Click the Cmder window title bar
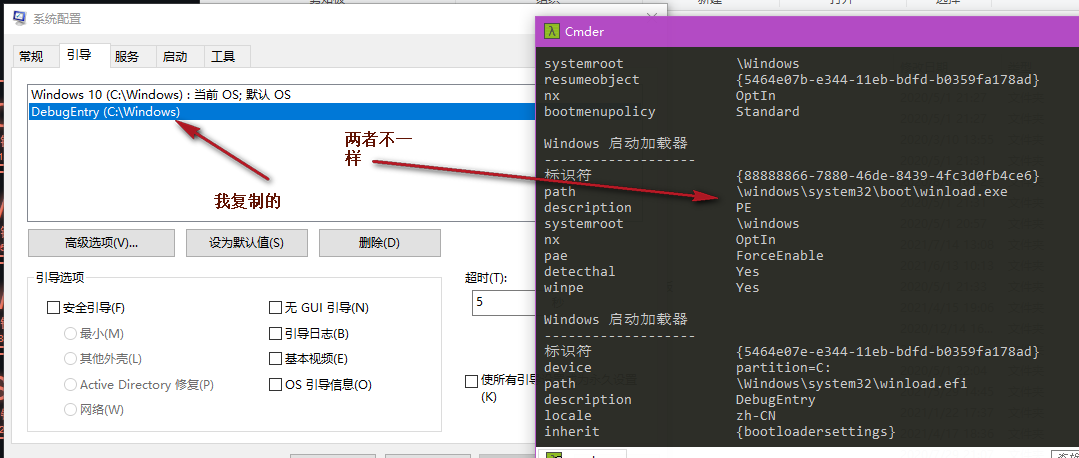The image size is (1079, 458). pos(807,31)
